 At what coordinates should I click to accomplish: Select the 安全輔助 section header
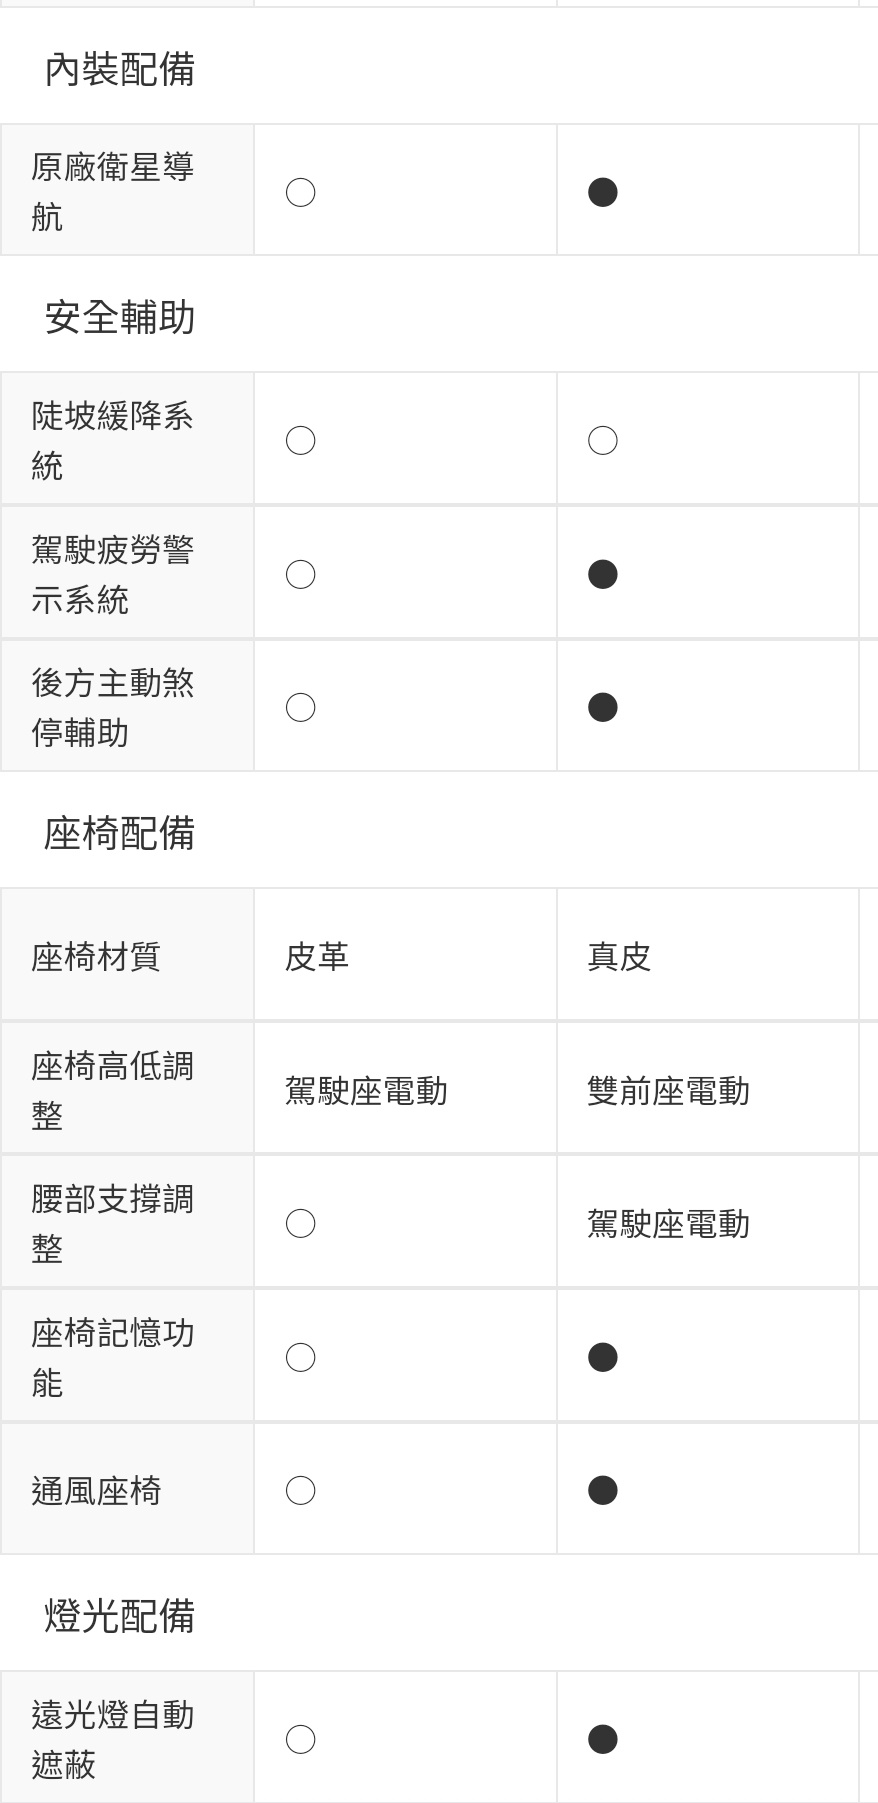(x=119, y=318)
